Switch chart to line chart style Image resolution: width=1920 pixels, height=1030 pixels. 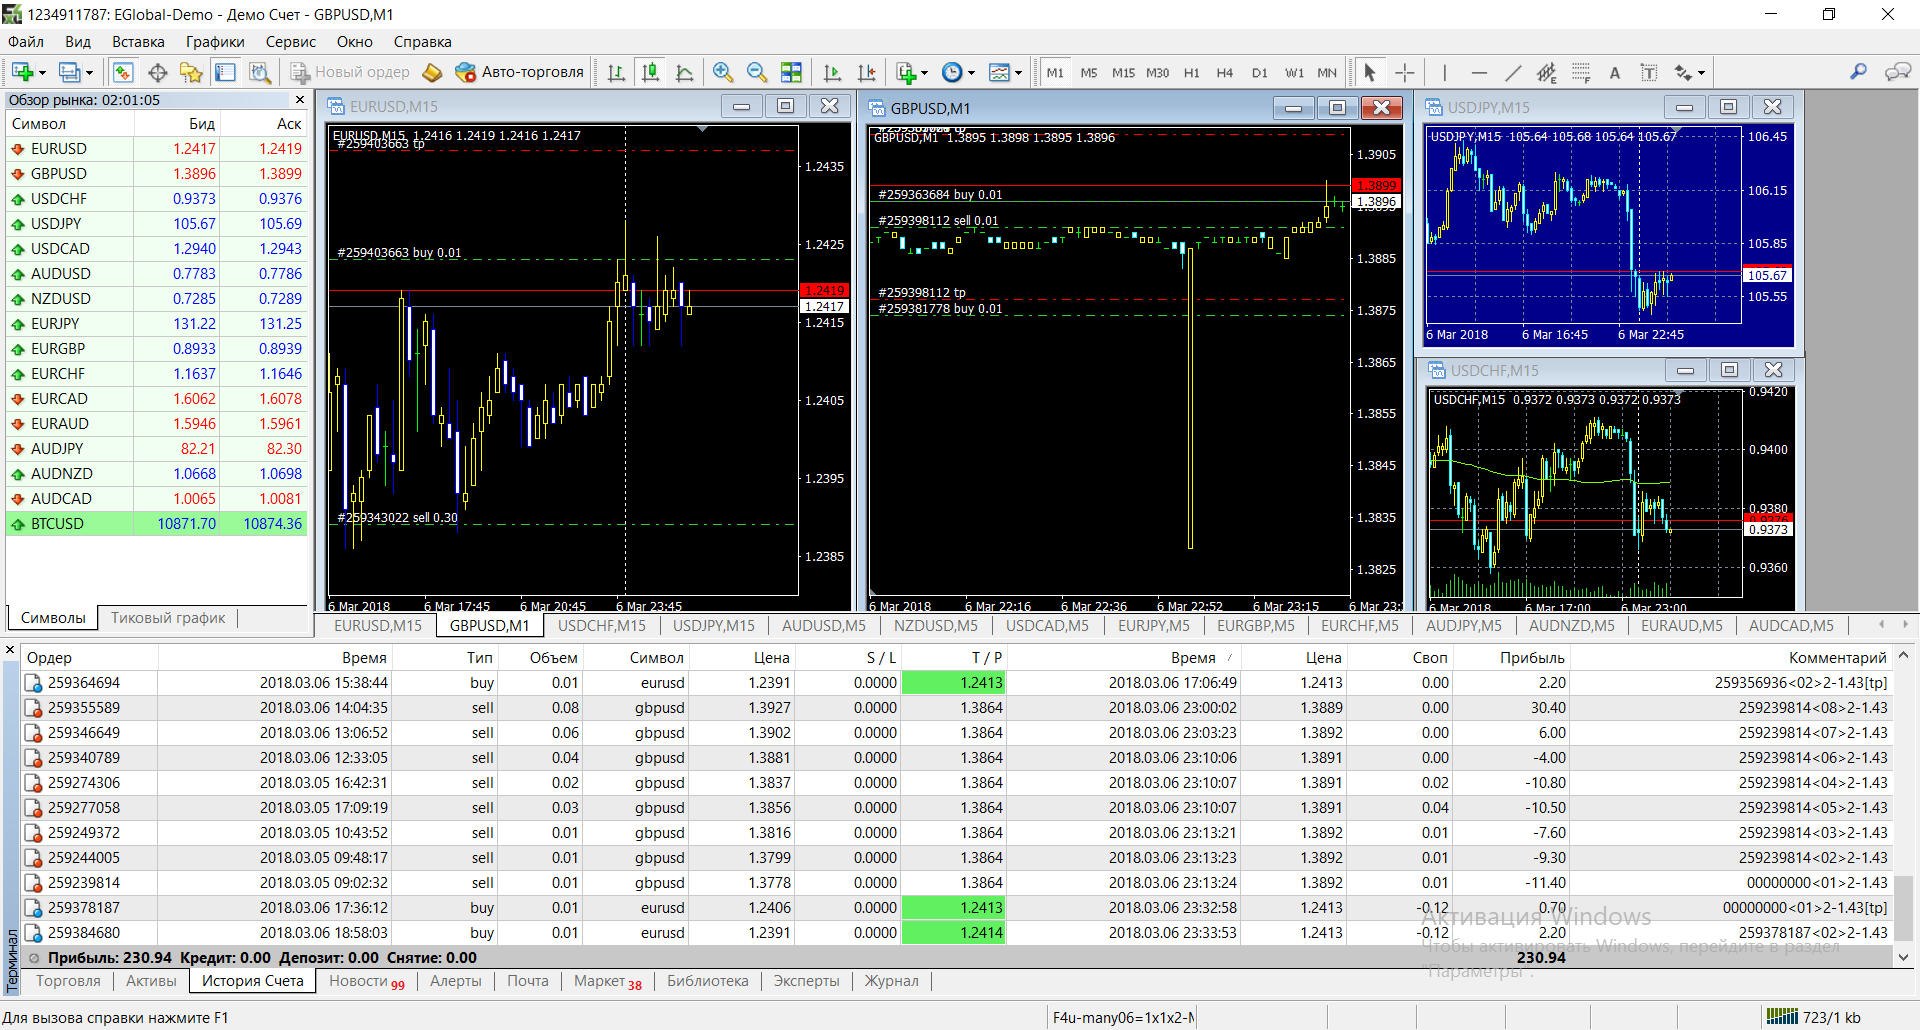(x=685, y=72)
